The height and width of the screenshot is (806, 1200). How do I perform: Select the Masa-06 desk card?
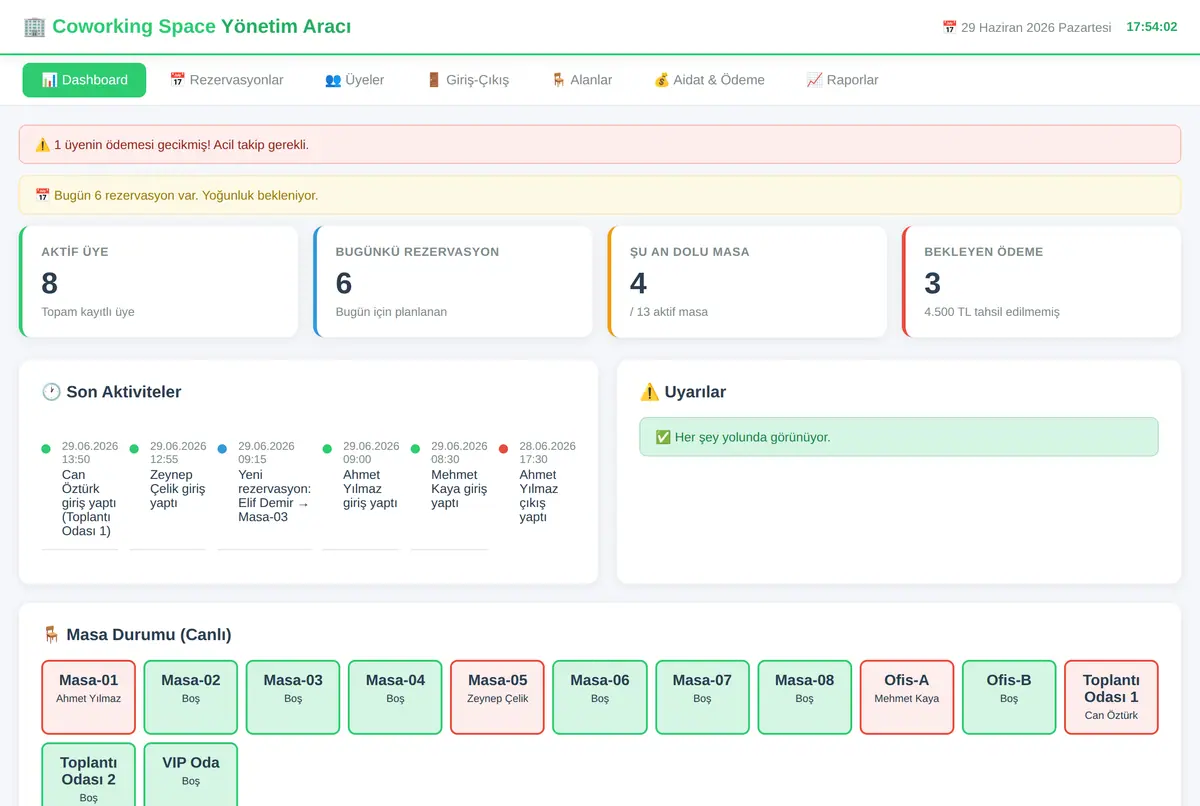[599, 697]
